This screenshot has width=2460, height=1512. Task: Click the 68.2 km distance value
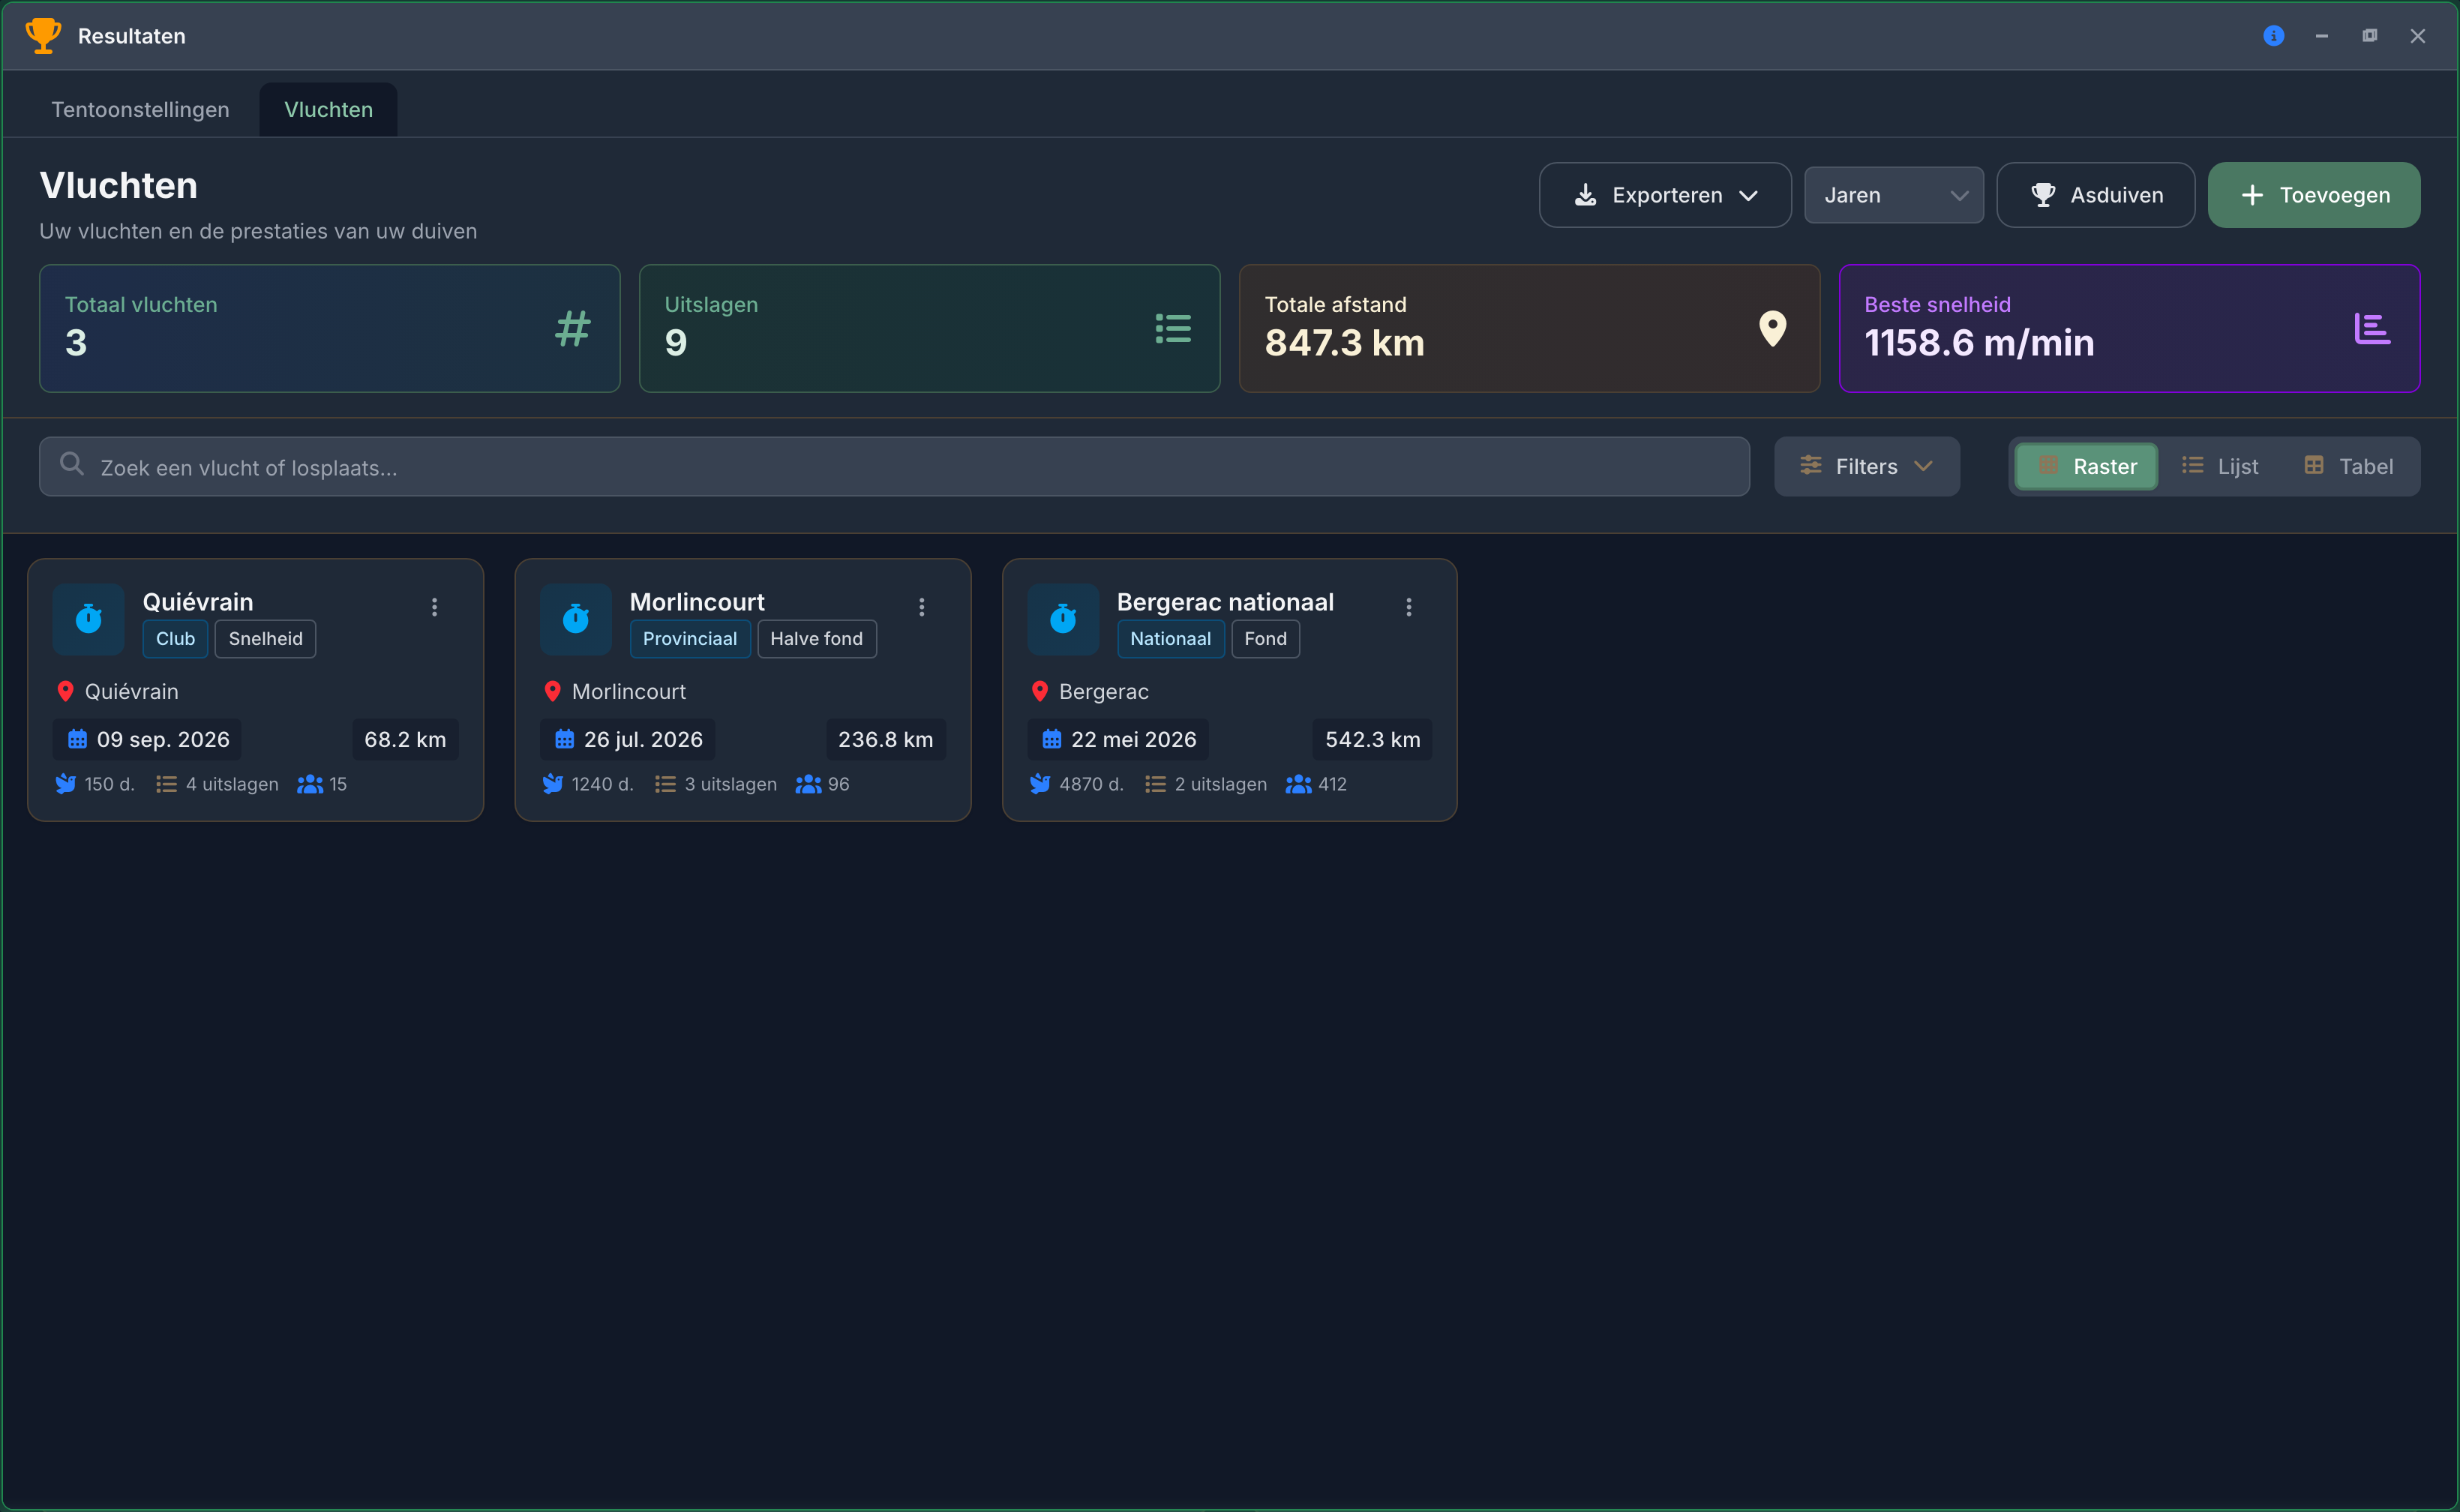(405, 739)
